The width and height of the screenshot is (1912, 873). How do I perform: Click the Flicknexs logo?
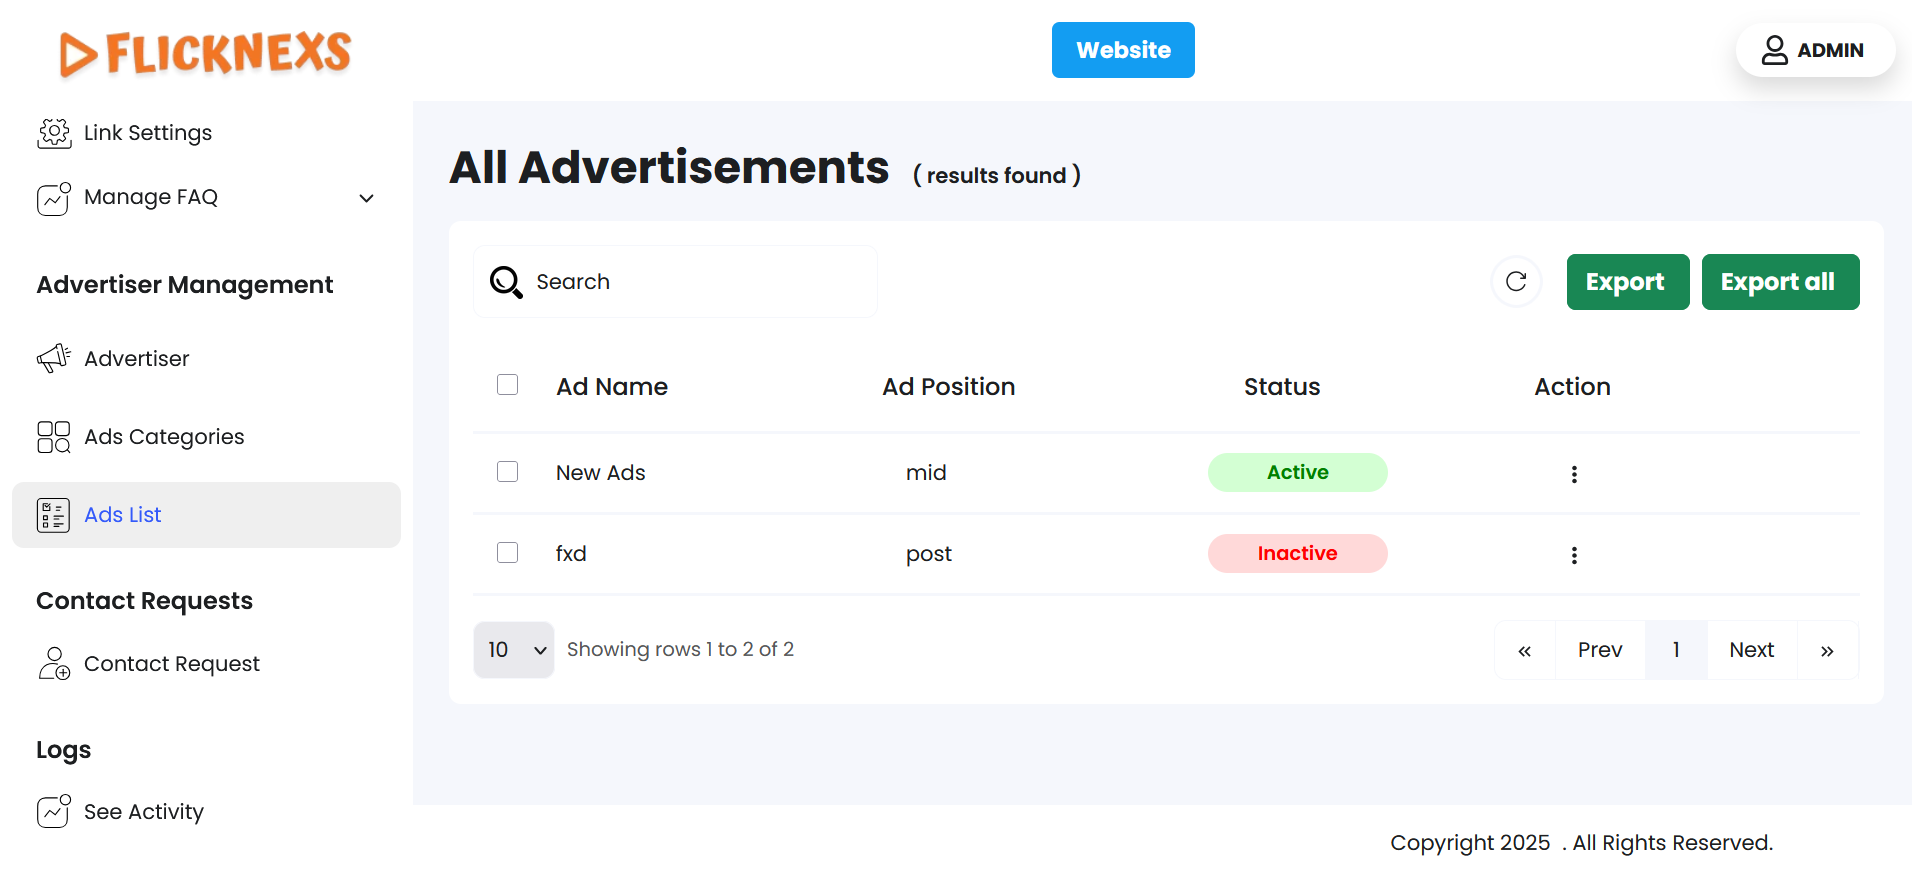[x=206, y=53]
